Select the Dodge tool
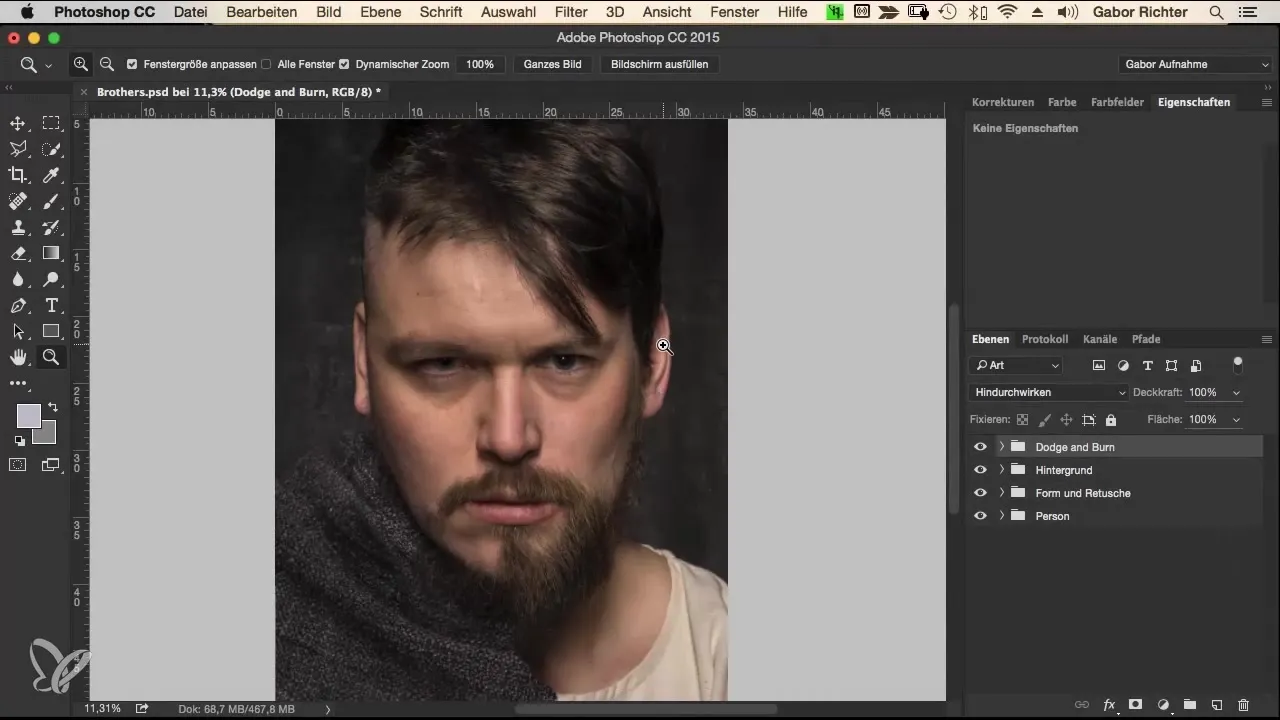Image resolution: width=1280 pixels, height=720 pixels. (52, 279)
